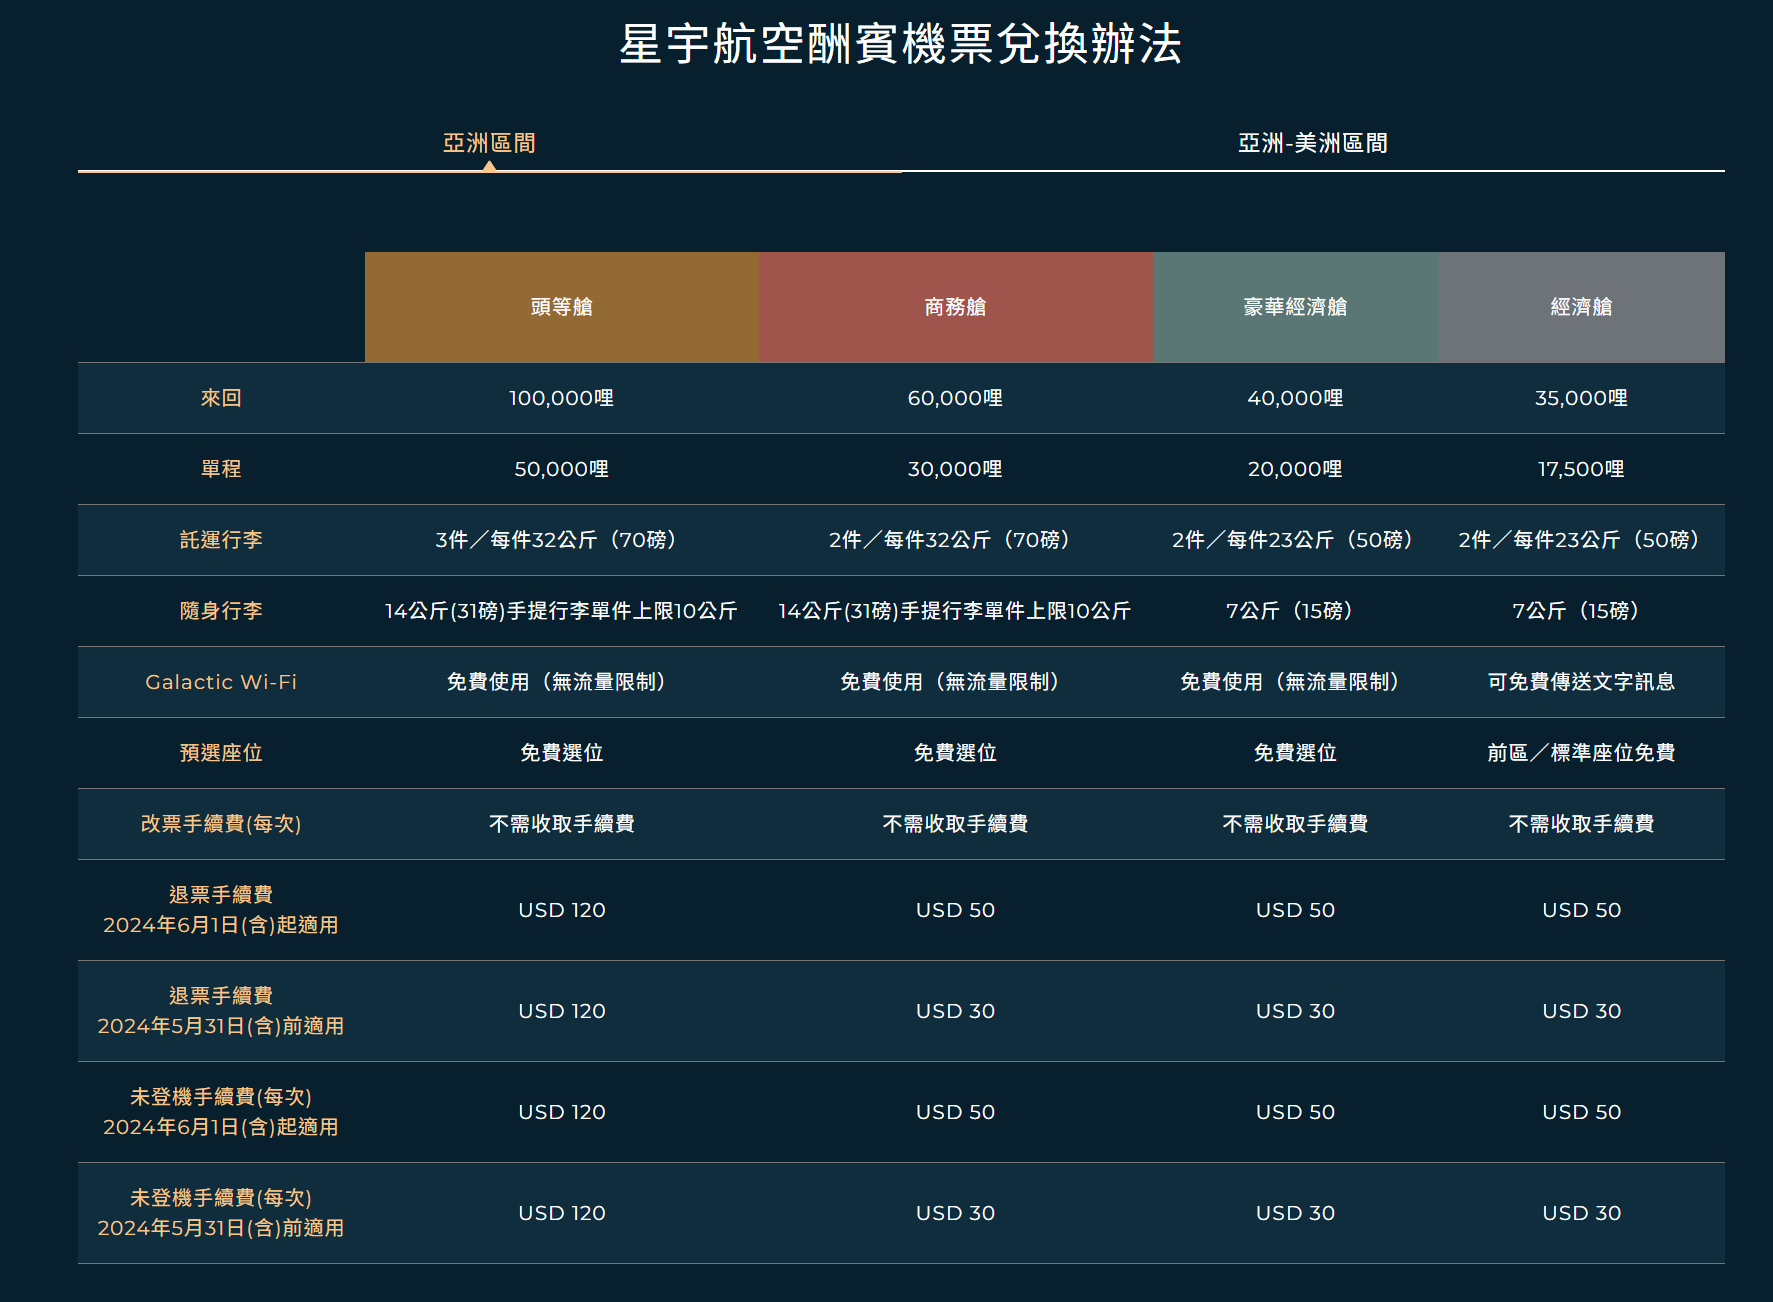Click 豪華經濟艙 carry-on cell 7公斤（15磅）

pos(1296,611)
